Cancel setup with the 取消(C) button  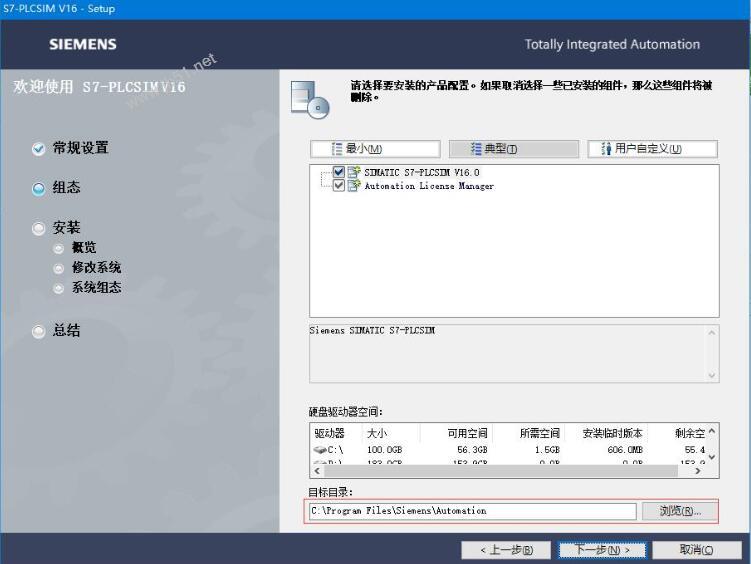coord(697,550)
